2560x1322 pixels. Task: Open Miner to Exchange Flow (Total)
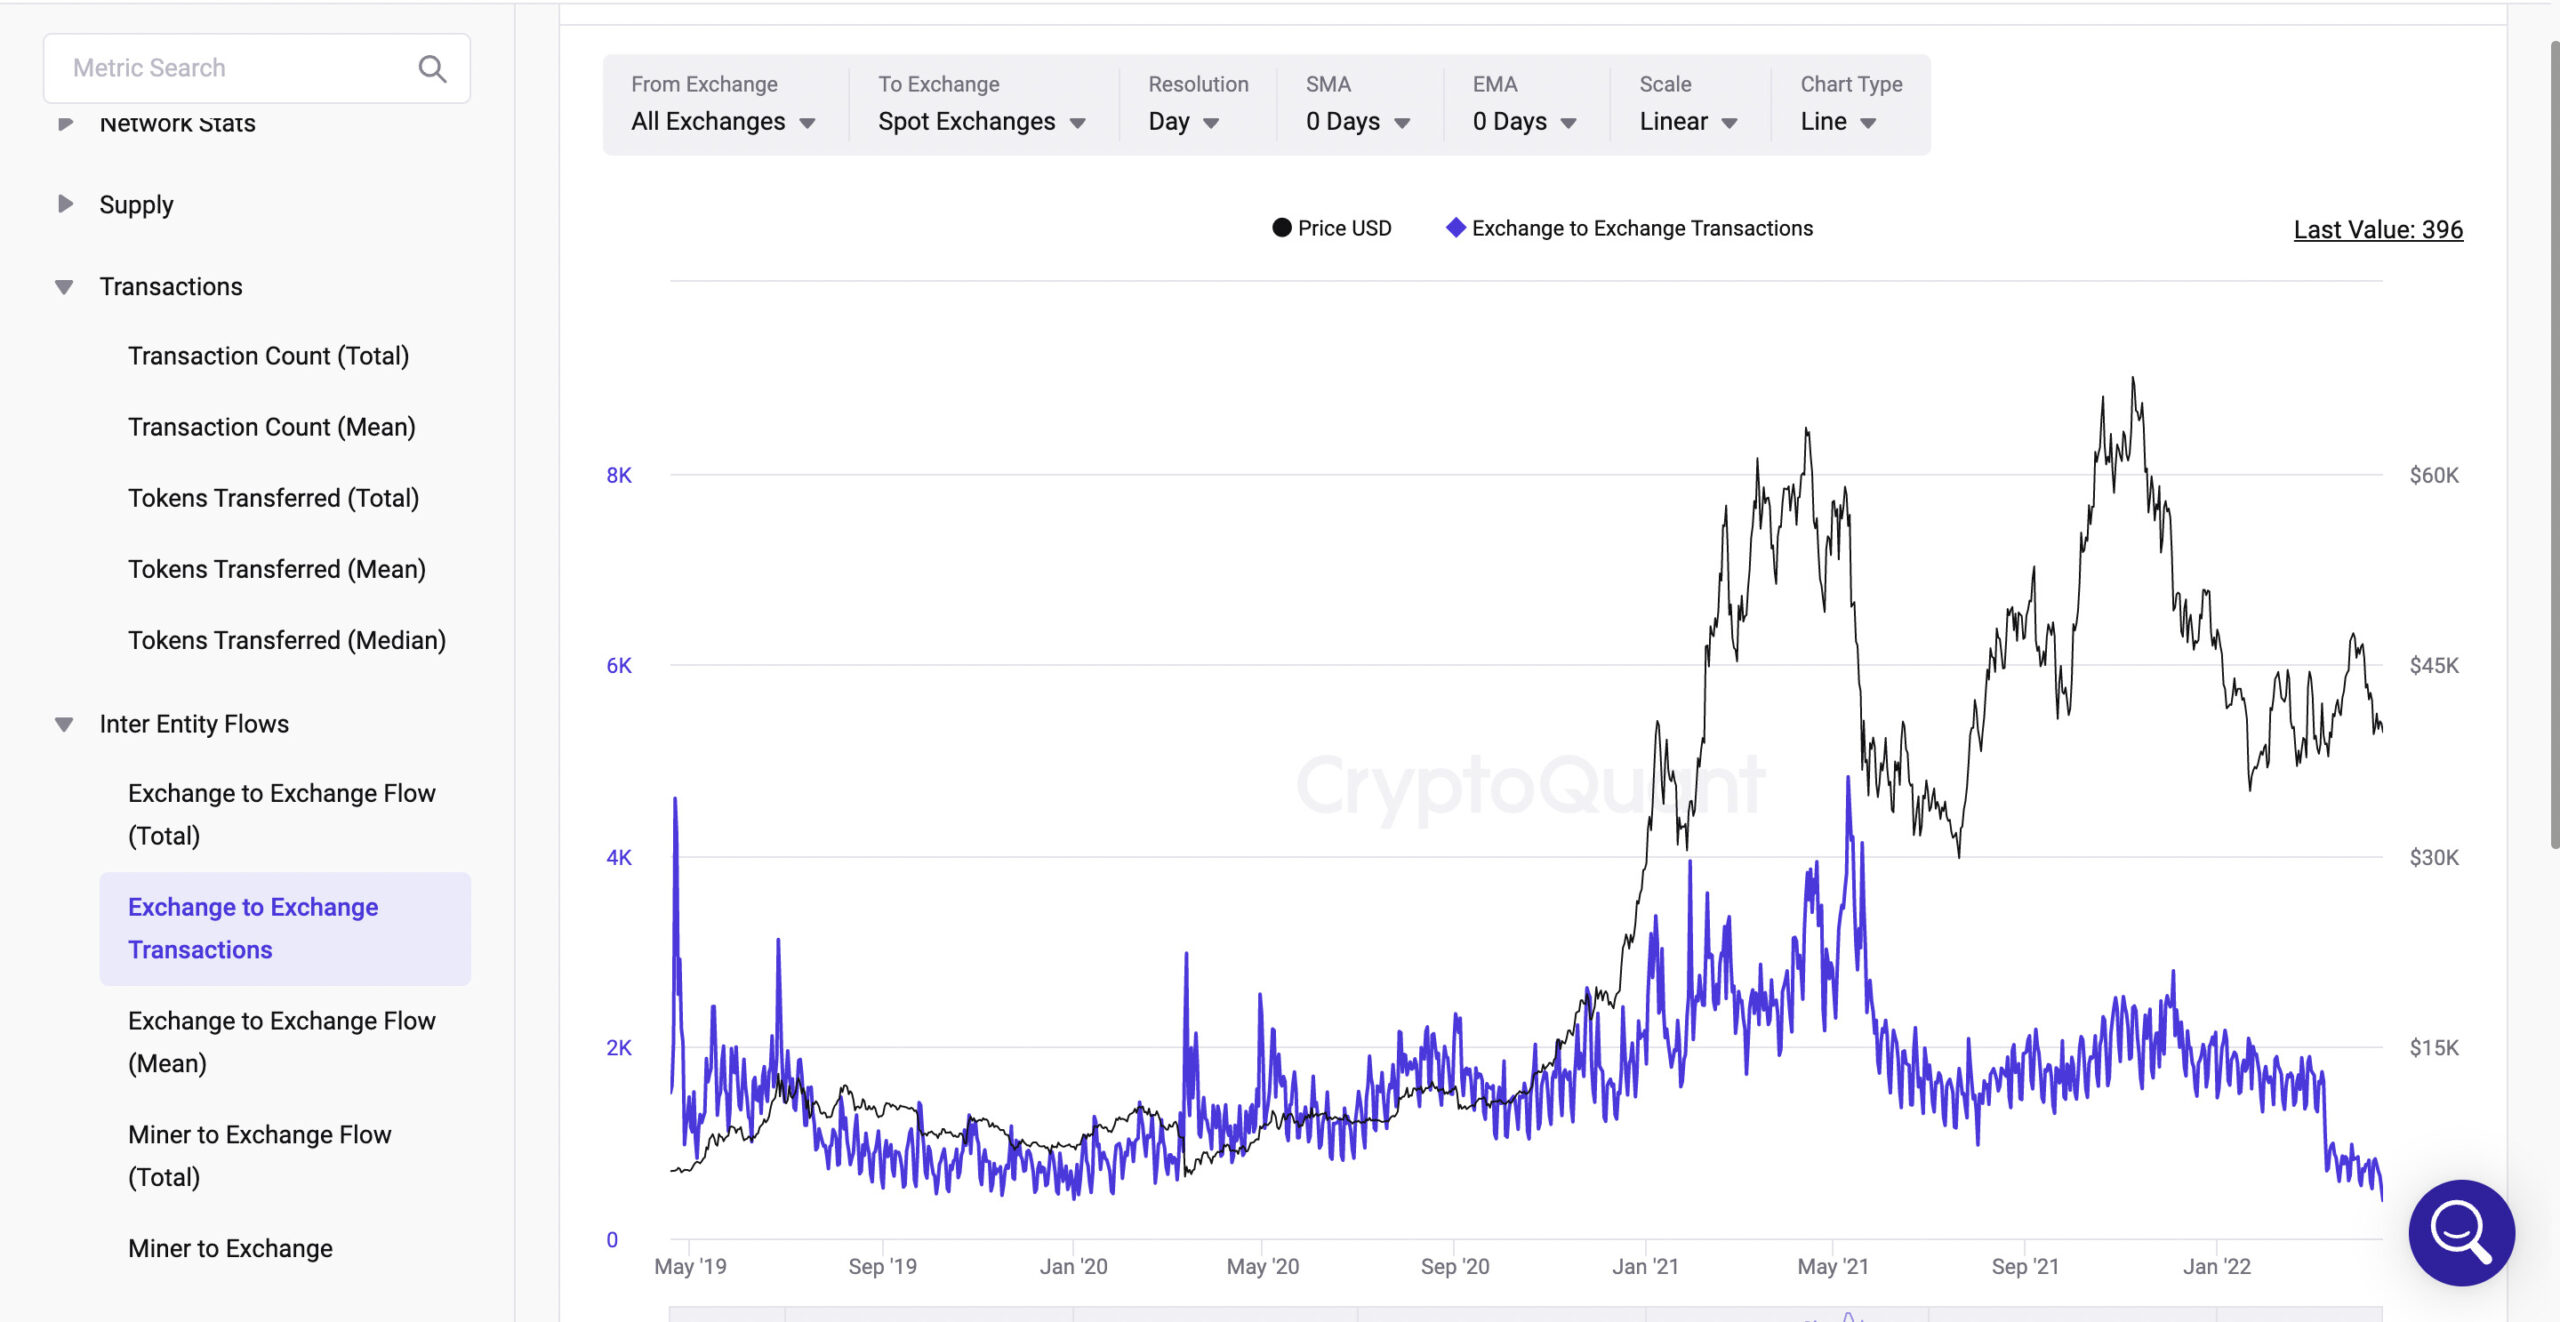click(x=260, y=1156)
